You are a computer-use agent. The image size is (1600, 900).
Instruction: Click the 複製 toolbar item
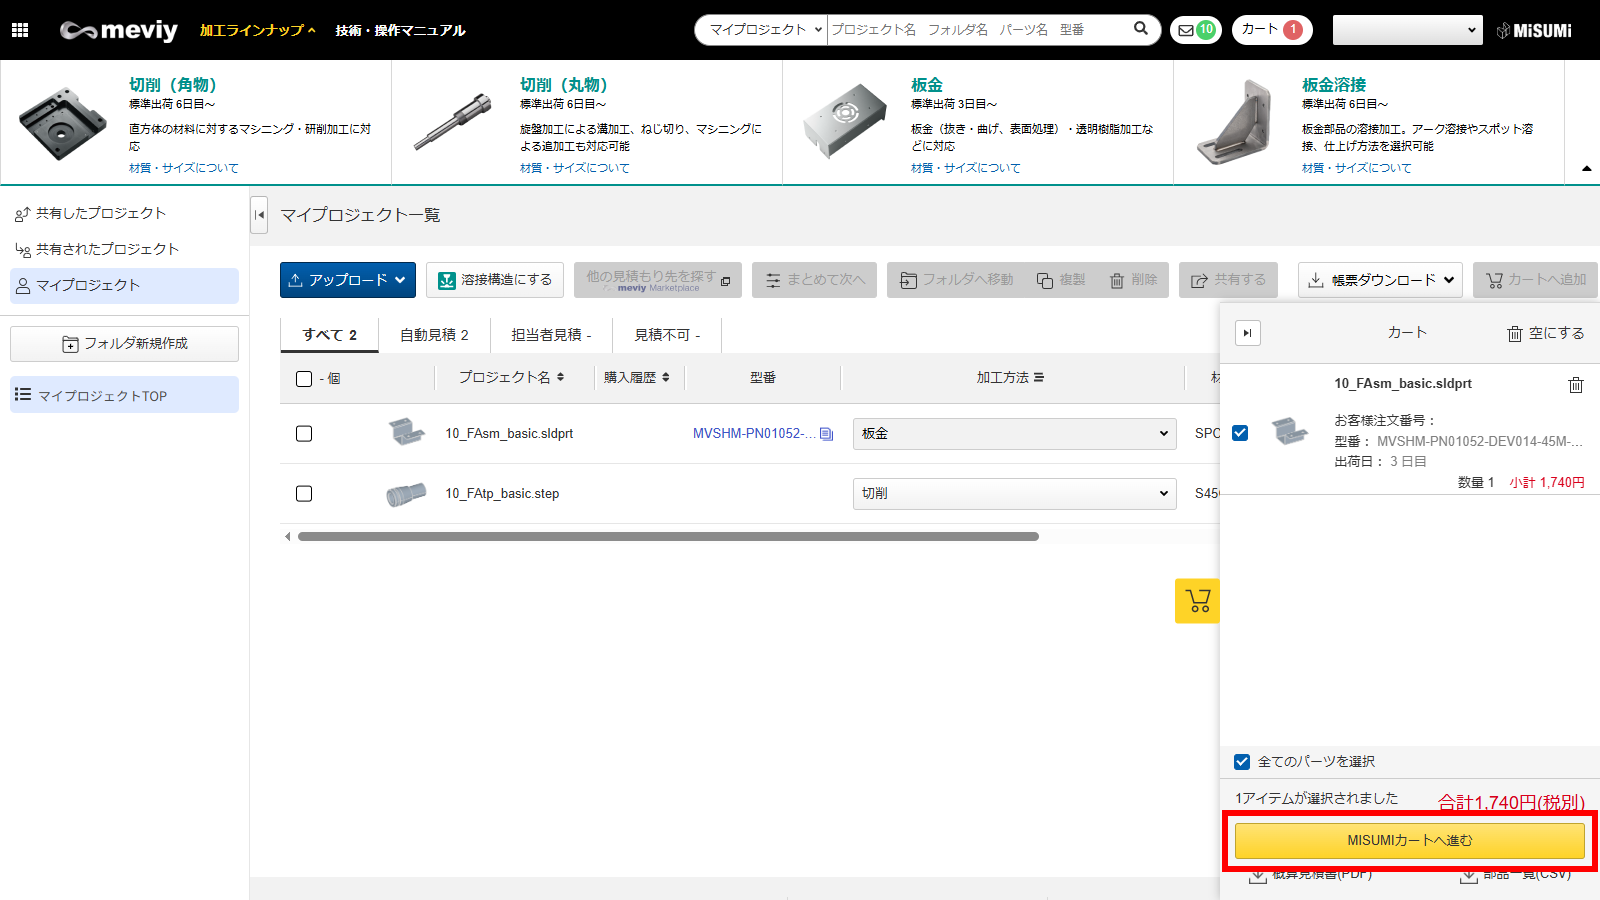tap(1061, 280)
